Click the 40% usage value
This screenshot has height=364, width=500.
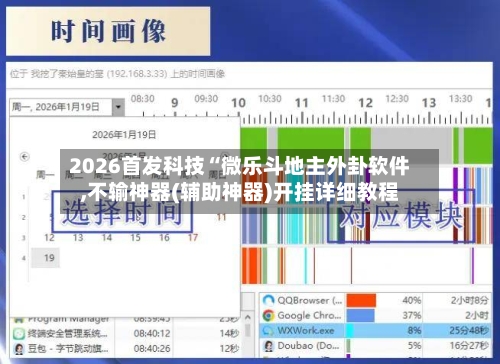pyautogui.click(x=412, y=300)
